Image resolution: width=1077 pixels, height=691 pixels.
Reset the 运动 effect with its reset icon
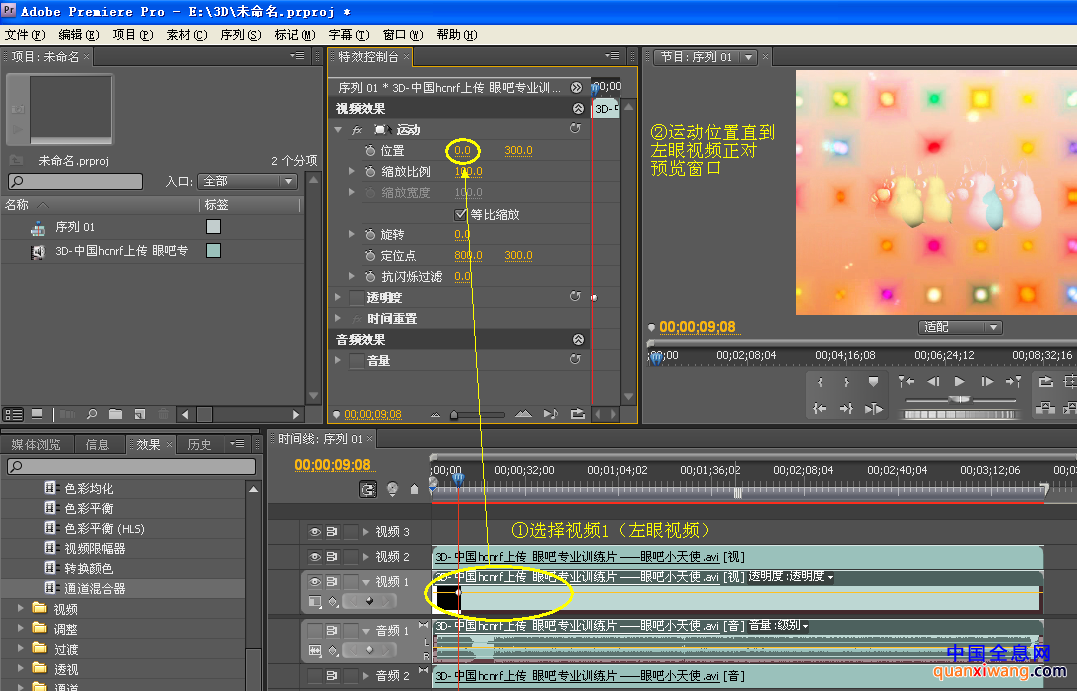click(575, 129)
